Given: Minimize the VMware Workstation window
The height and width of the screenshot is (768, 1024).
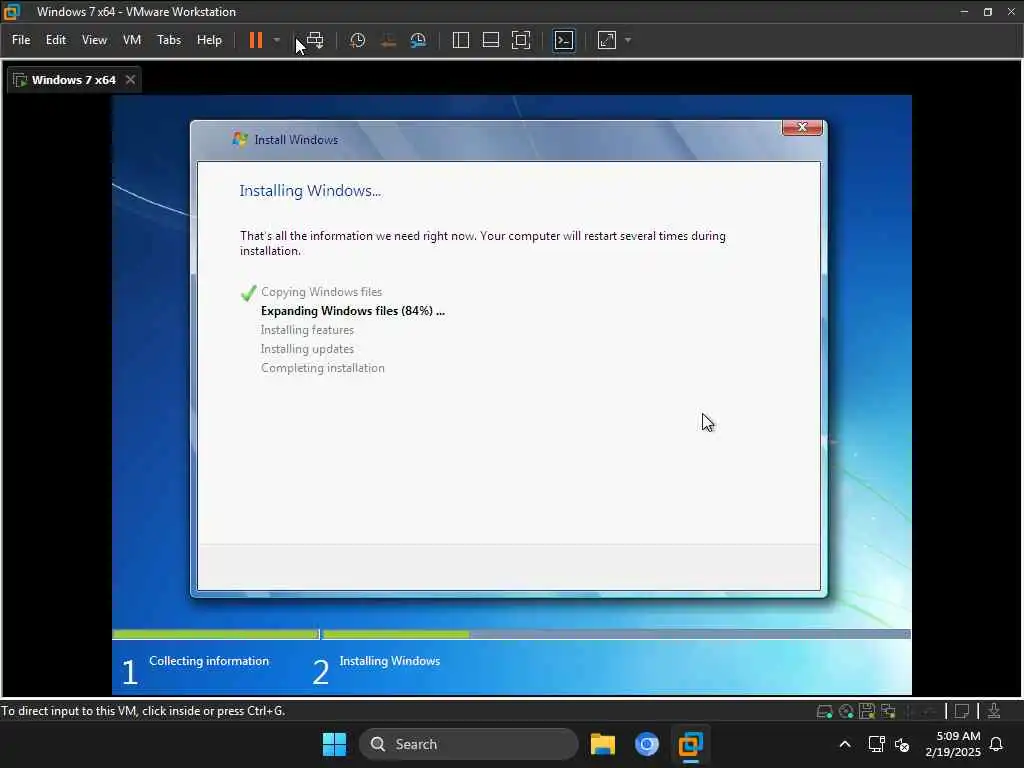Looking at the screenshot, I should [x=964, y=11].
